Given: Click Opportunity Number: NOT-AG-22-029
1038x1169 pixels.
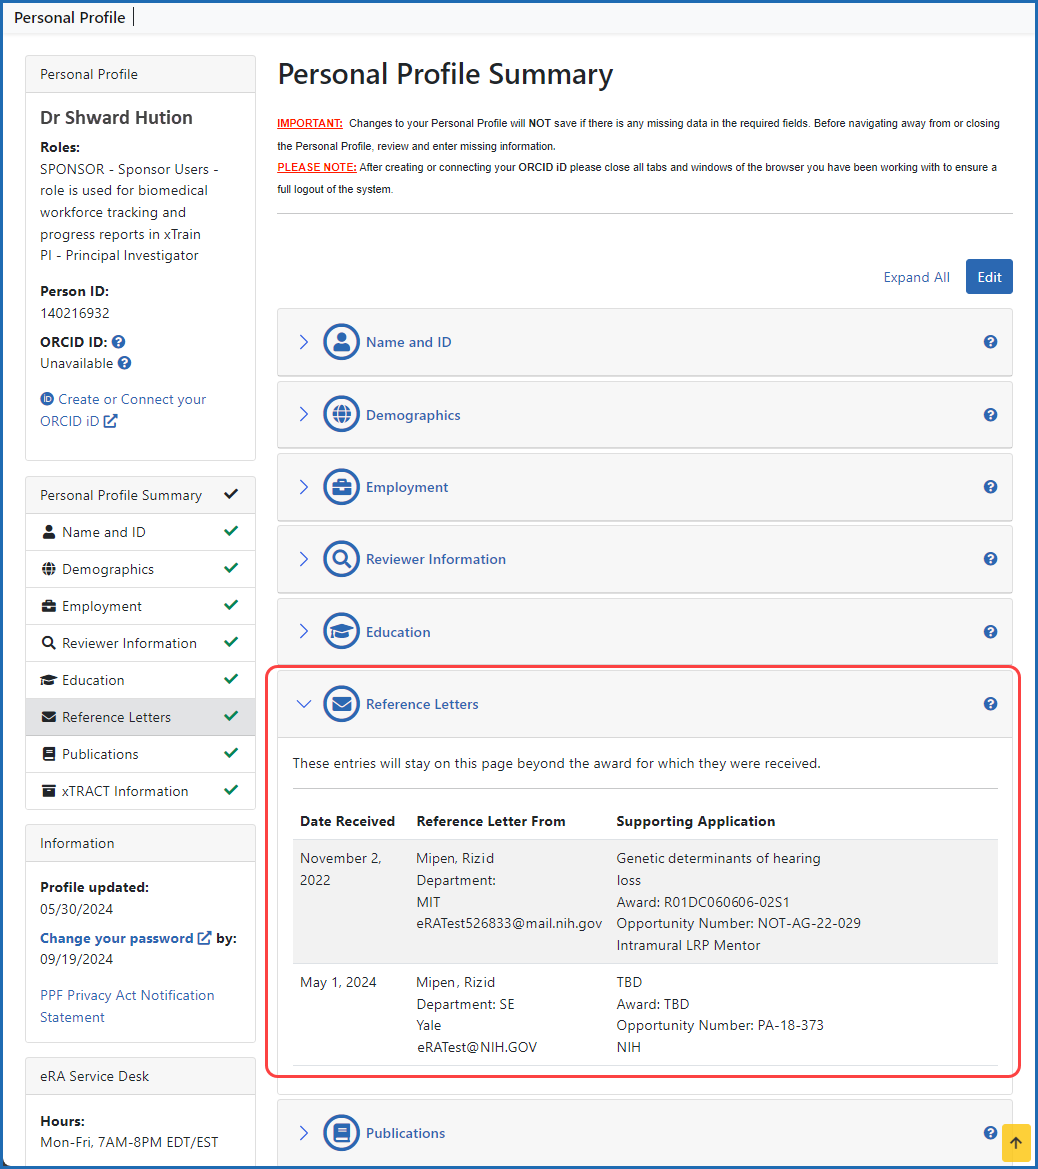Looking at the screenshot, I should coord(738,923).
